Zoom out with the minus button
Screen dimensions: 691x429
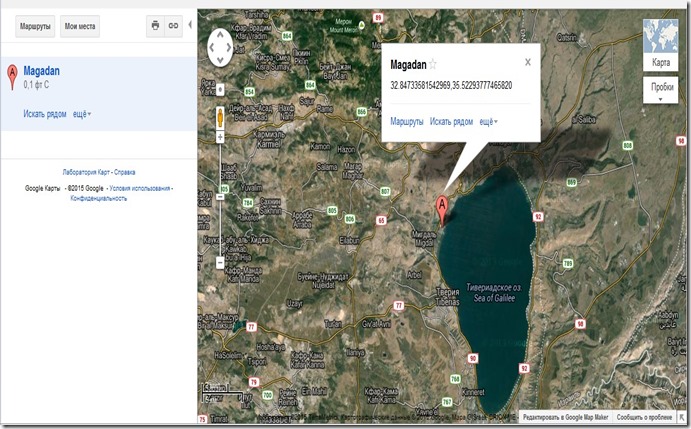point(220,263)
